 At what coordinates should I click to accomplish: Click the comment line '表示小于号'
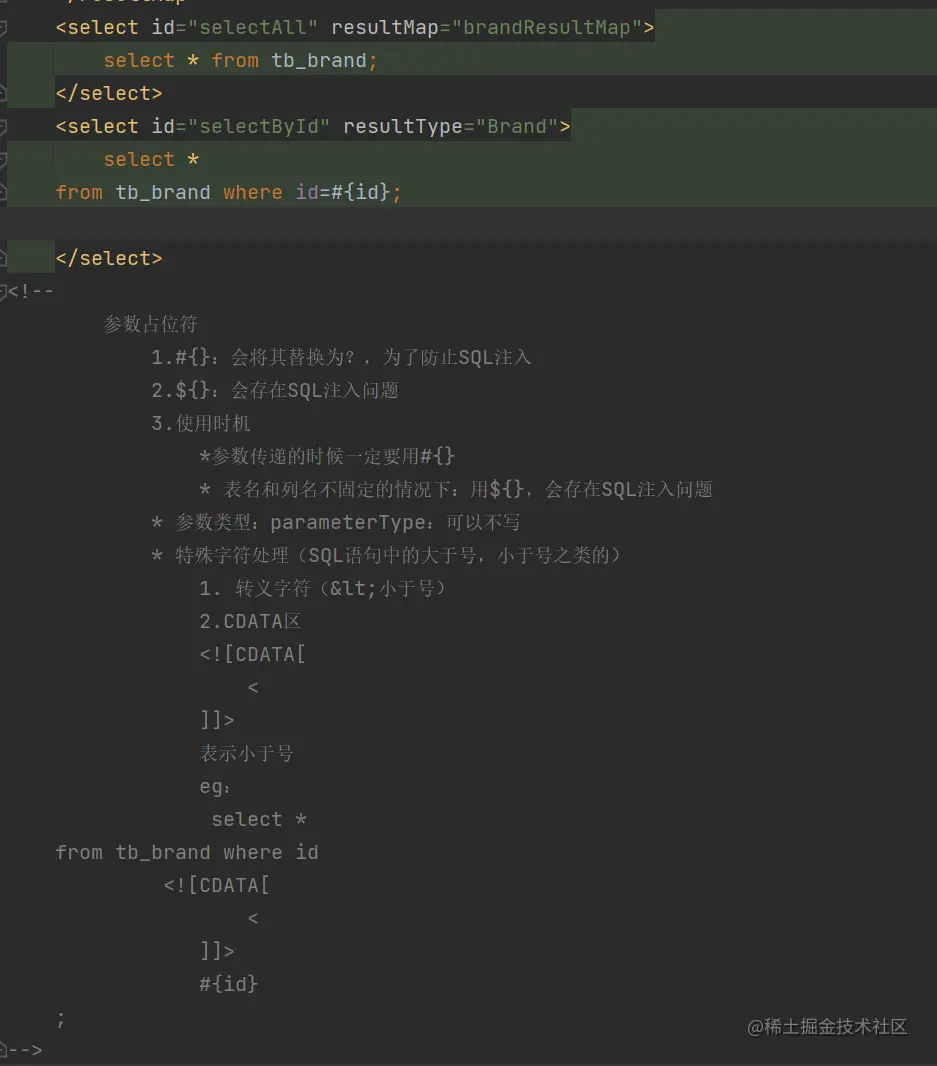pyautogui.click(x=246, y=753)
